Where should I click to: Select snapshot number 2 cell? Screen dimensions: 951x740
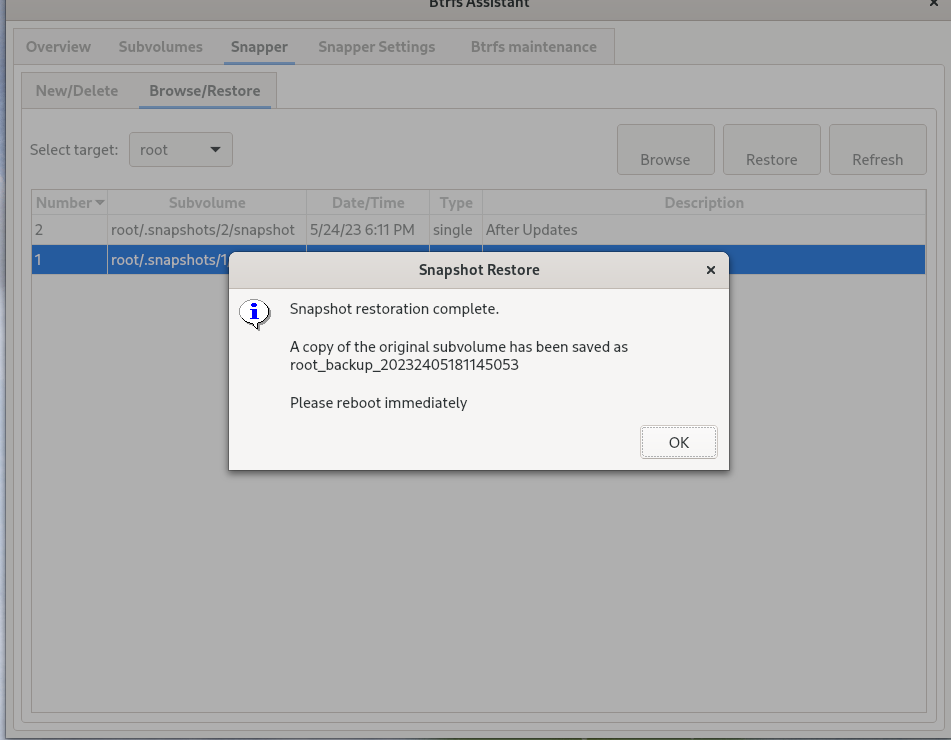[70, 230]
